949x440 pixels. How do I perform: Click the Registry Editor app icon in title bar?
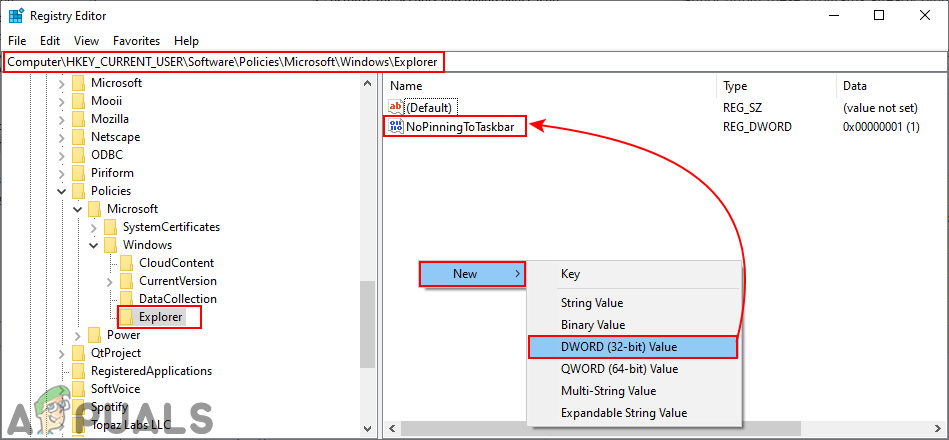[16, 16]
